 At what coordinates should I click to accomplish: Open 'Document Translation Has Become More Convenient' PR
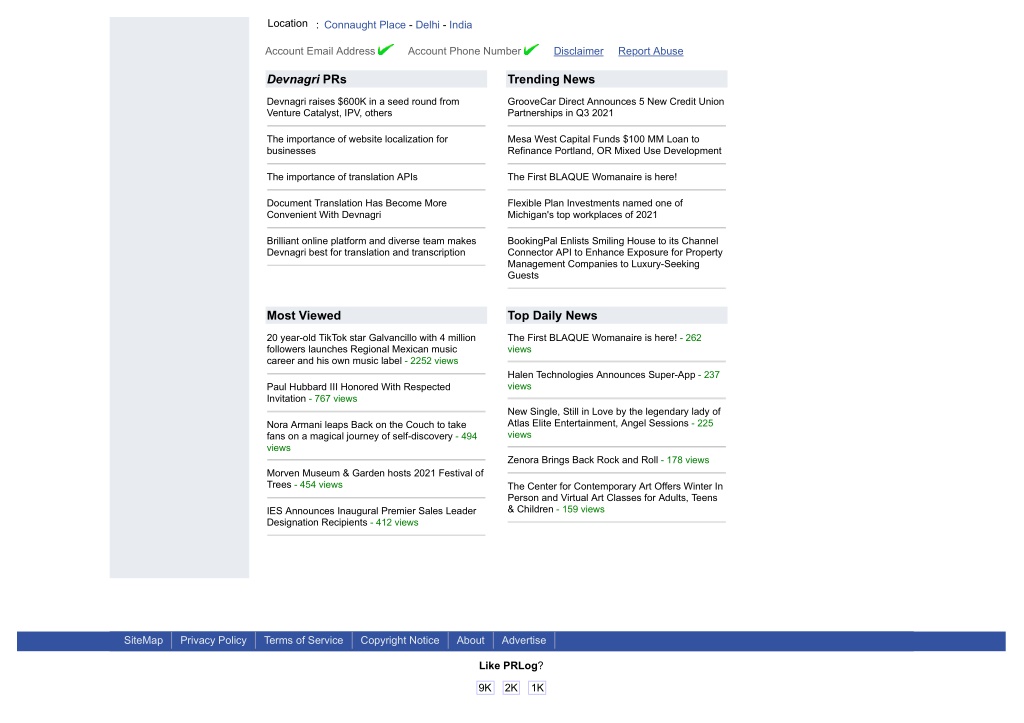click(357, 209)
